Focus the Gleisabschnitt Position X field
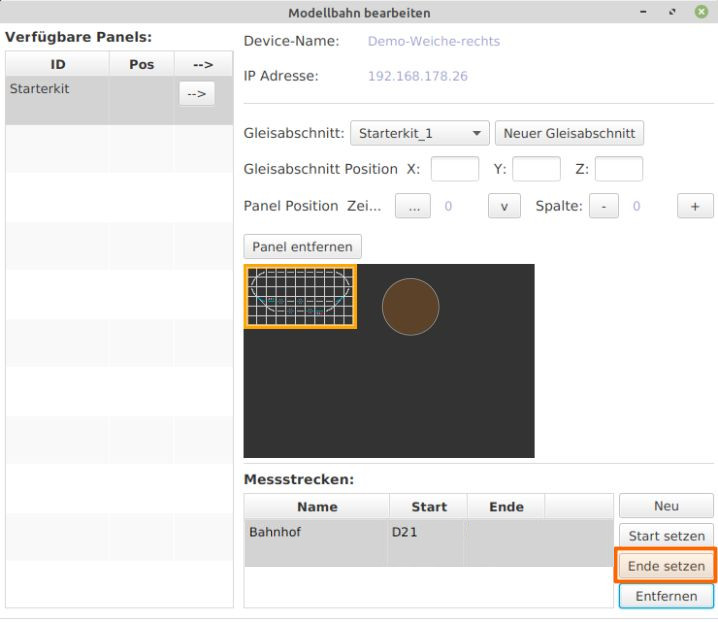The width and height of the screenshot is (718, 622). (455, 169)
